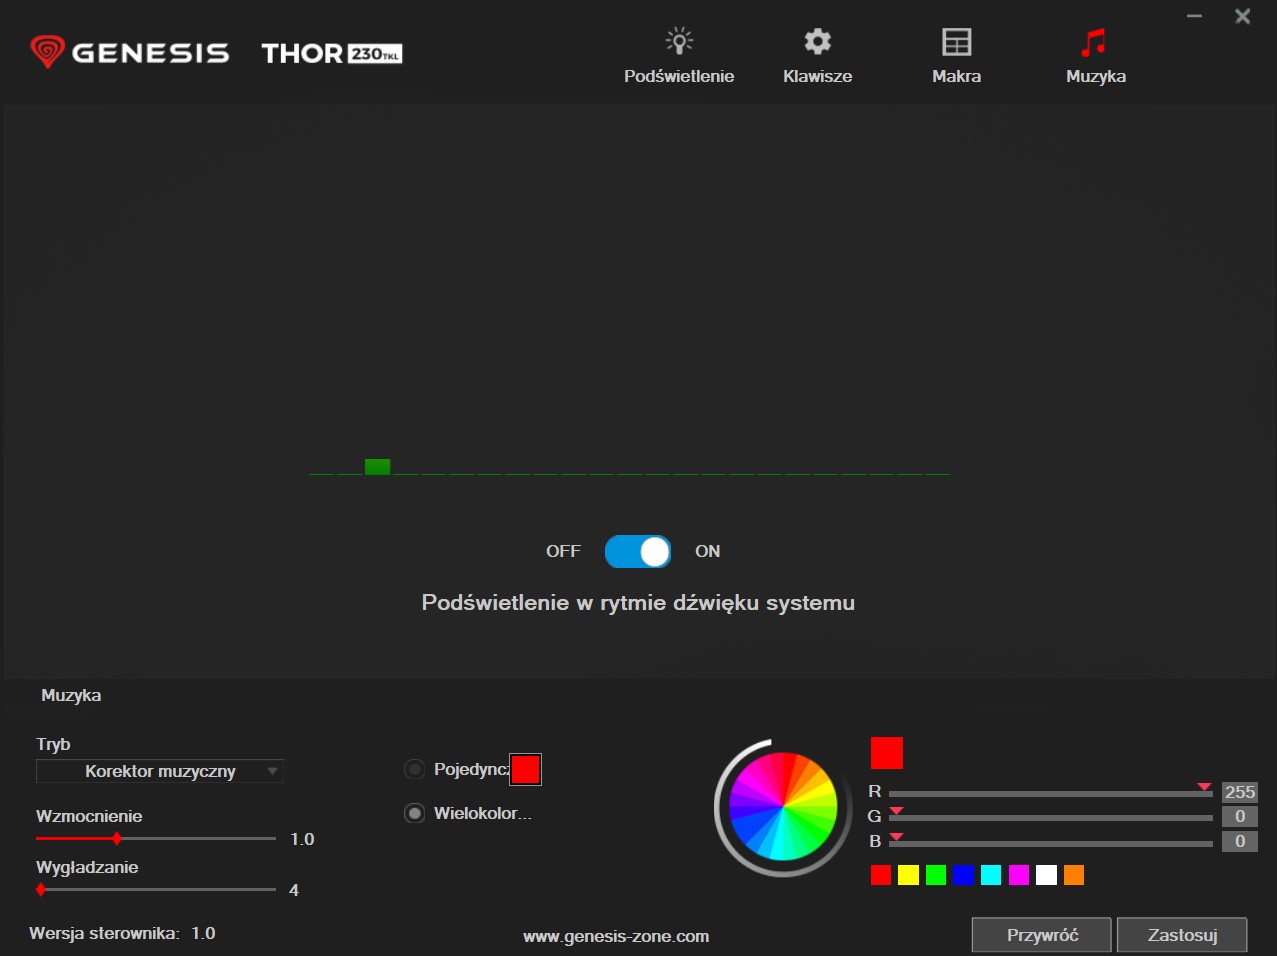1277x956 pixels.
Task: Click the large red color preview square
Action: click(x=886, y=752)
